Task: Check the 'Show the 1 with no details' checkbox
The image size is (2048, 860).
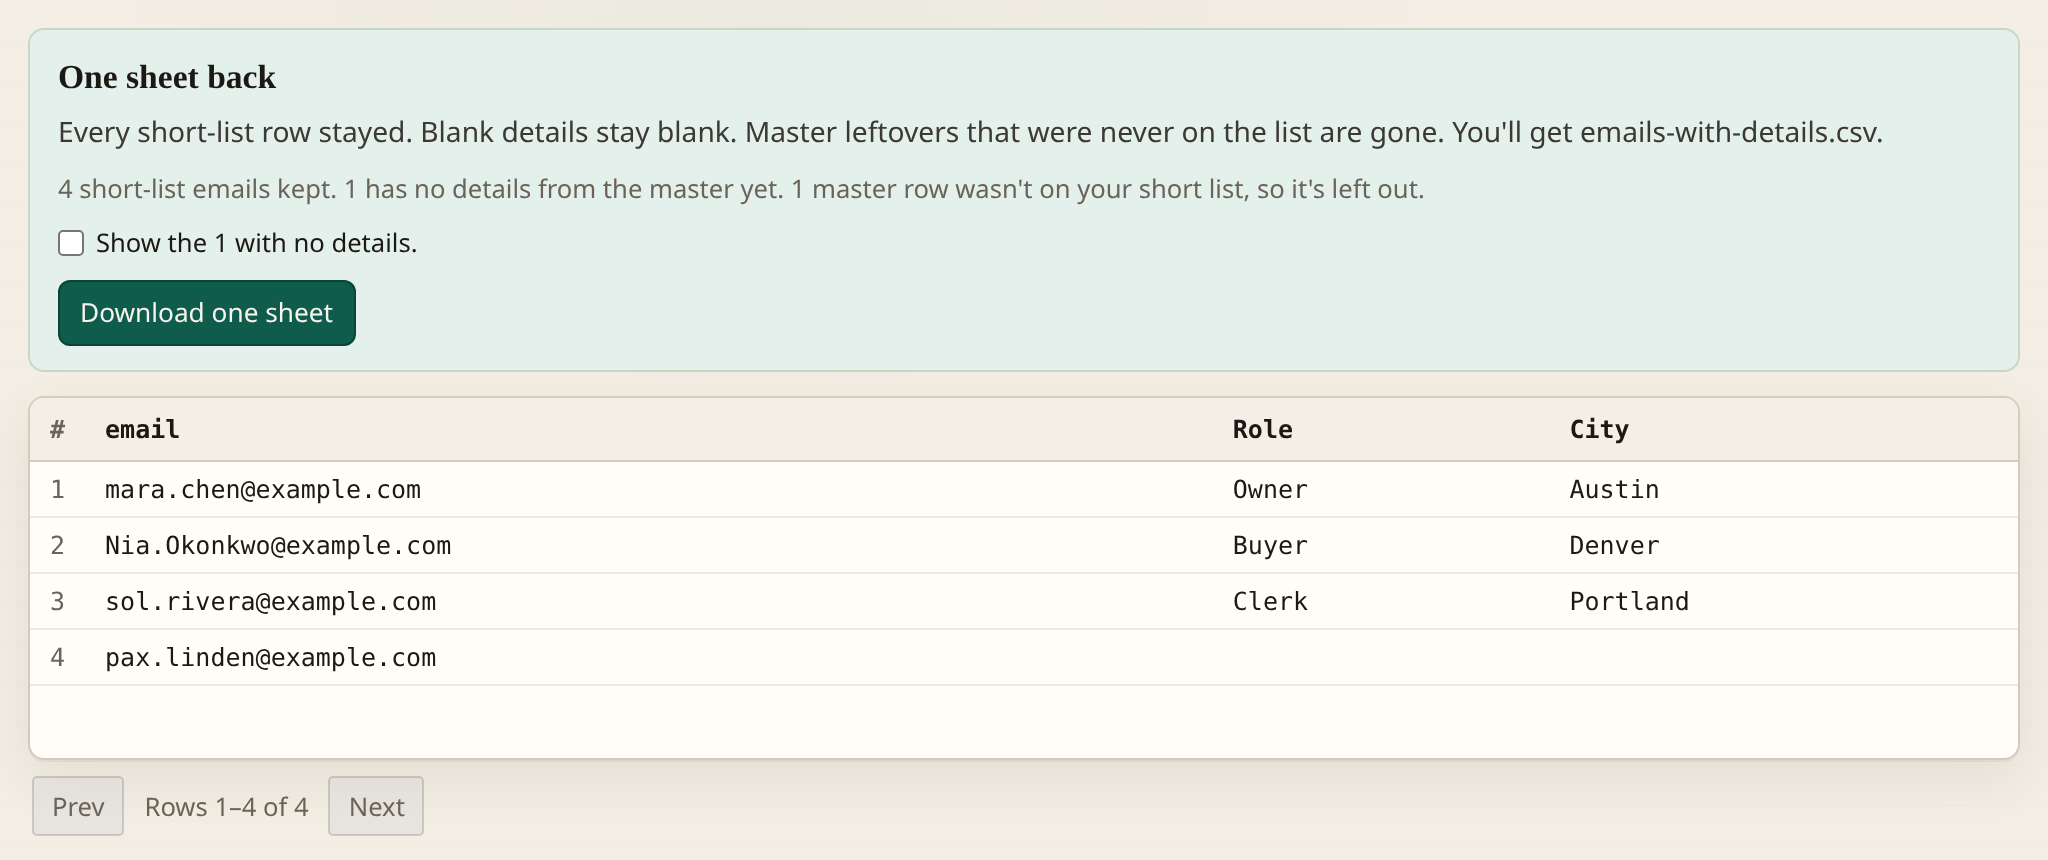Action: point(71,243)
